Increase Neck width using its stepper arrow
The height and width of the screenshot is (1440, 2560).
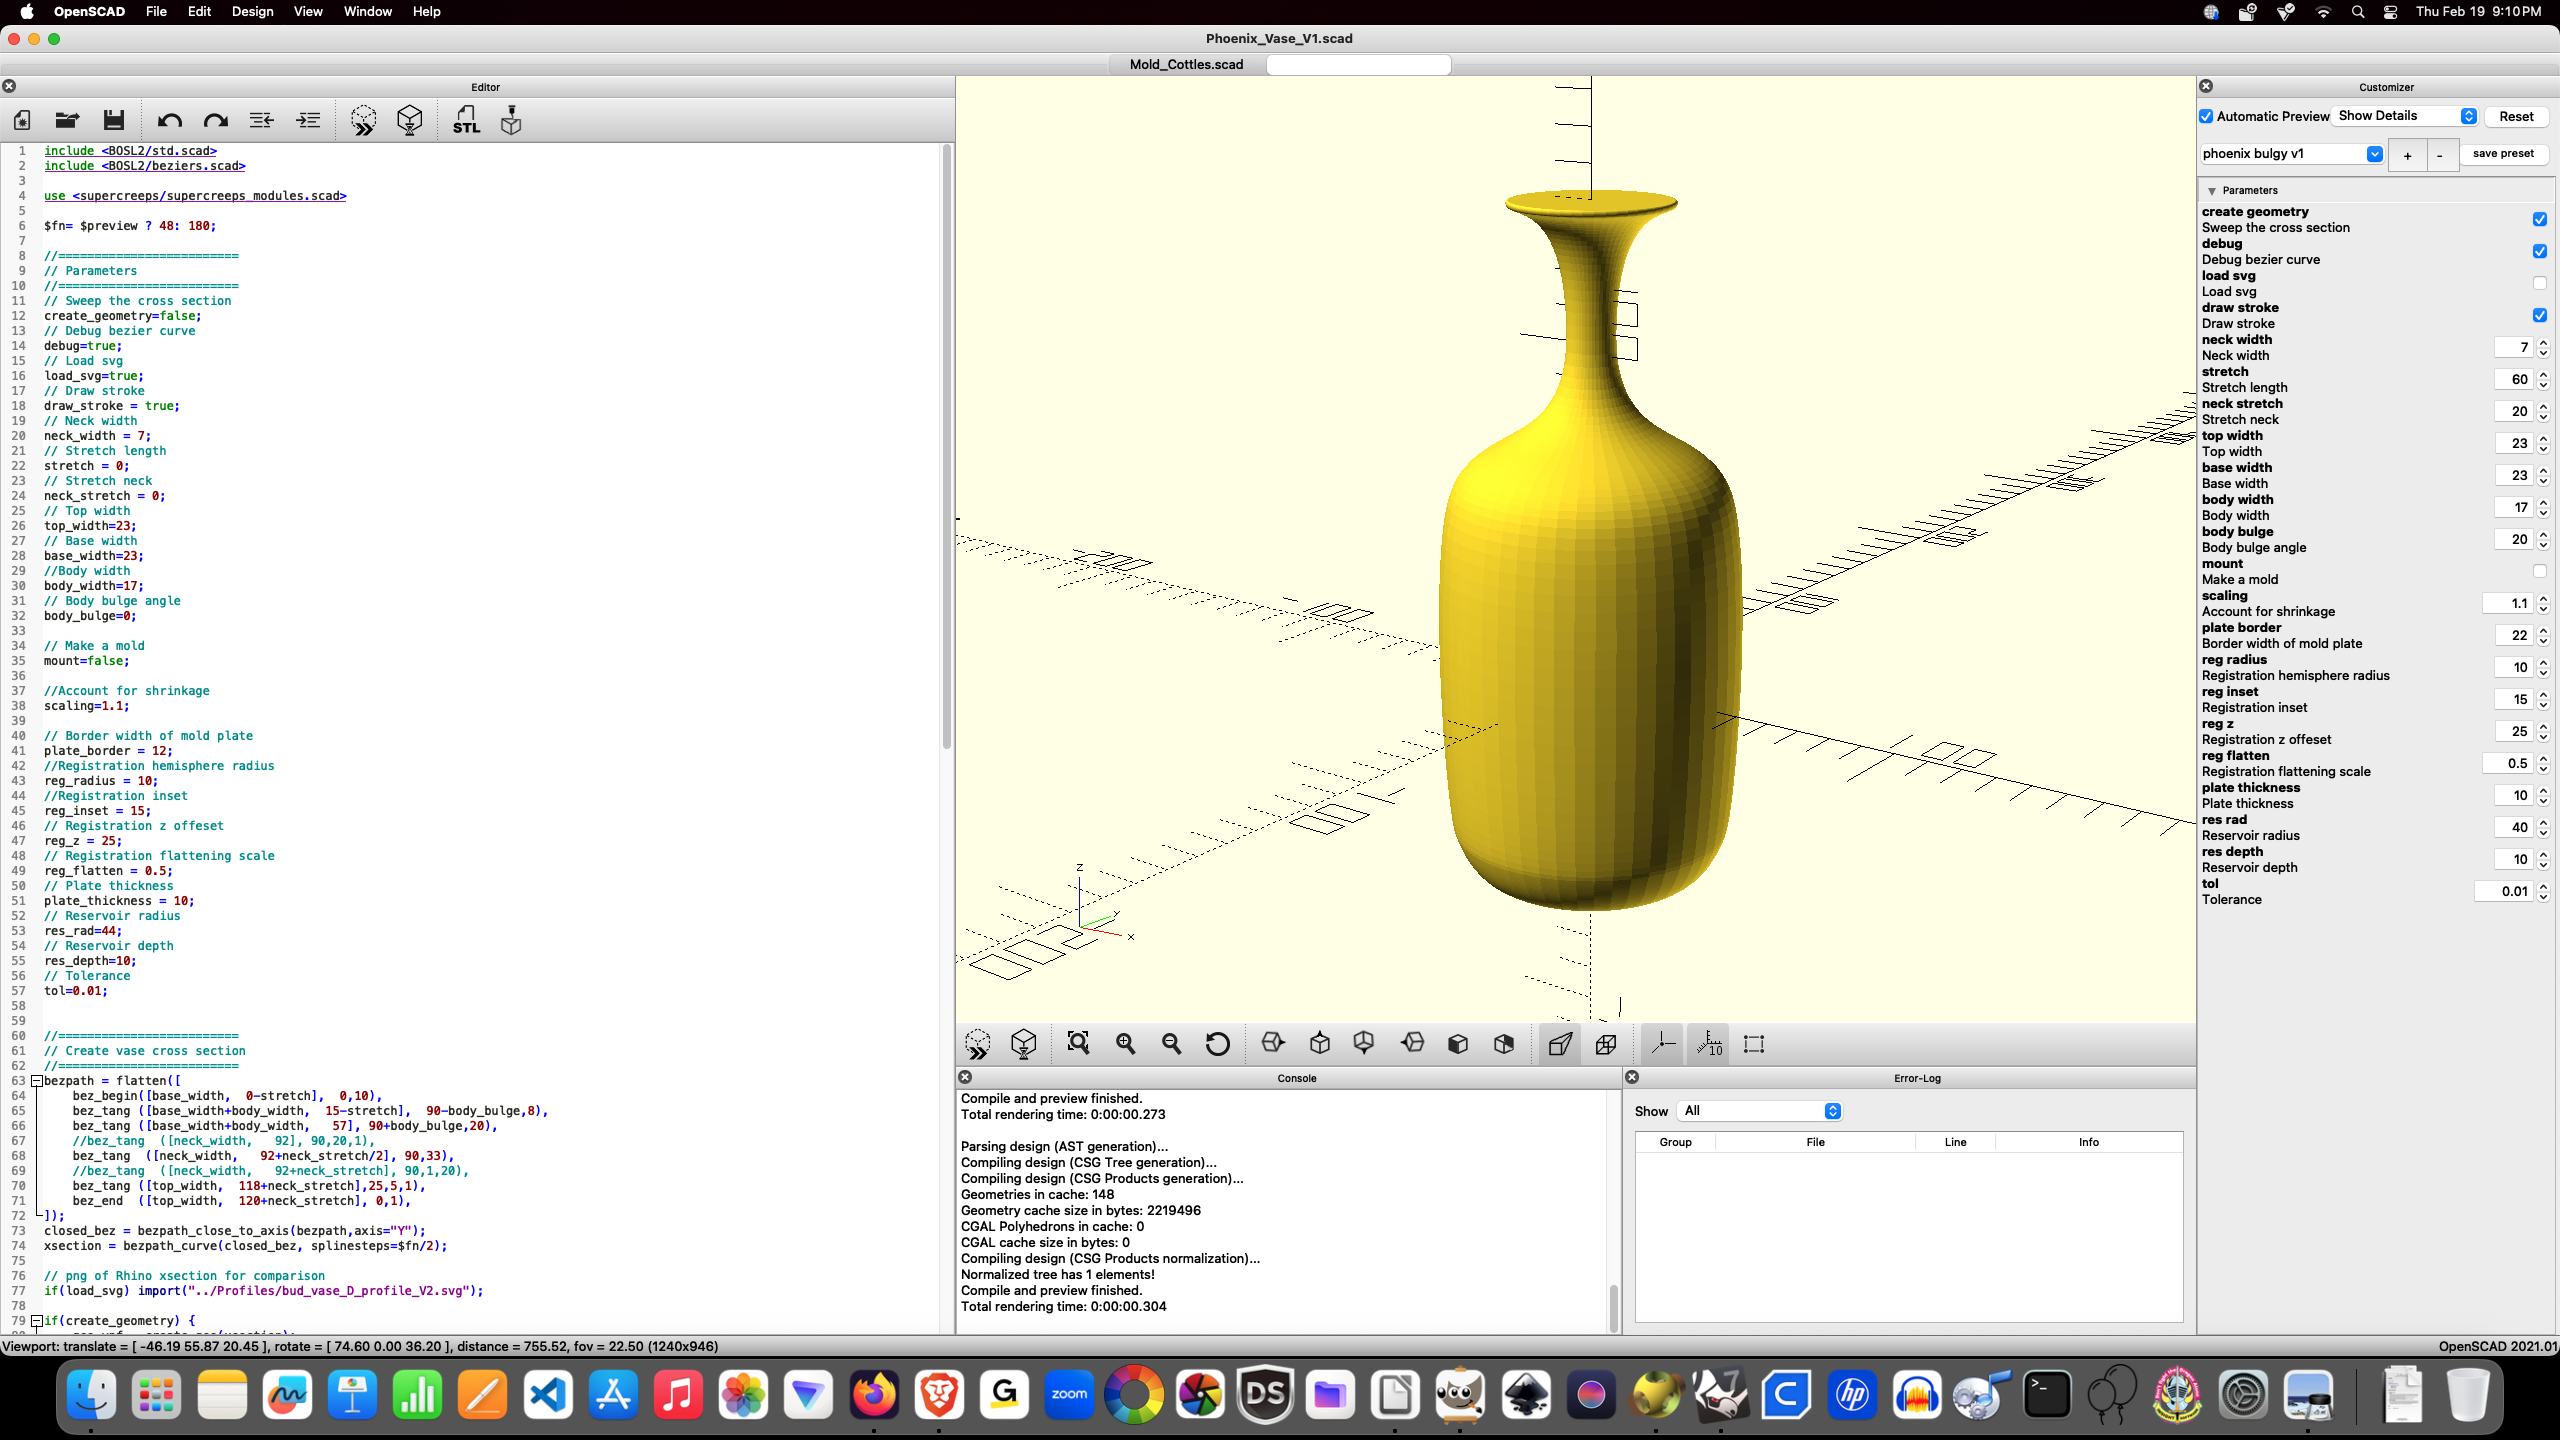(x=2543, y=342)
